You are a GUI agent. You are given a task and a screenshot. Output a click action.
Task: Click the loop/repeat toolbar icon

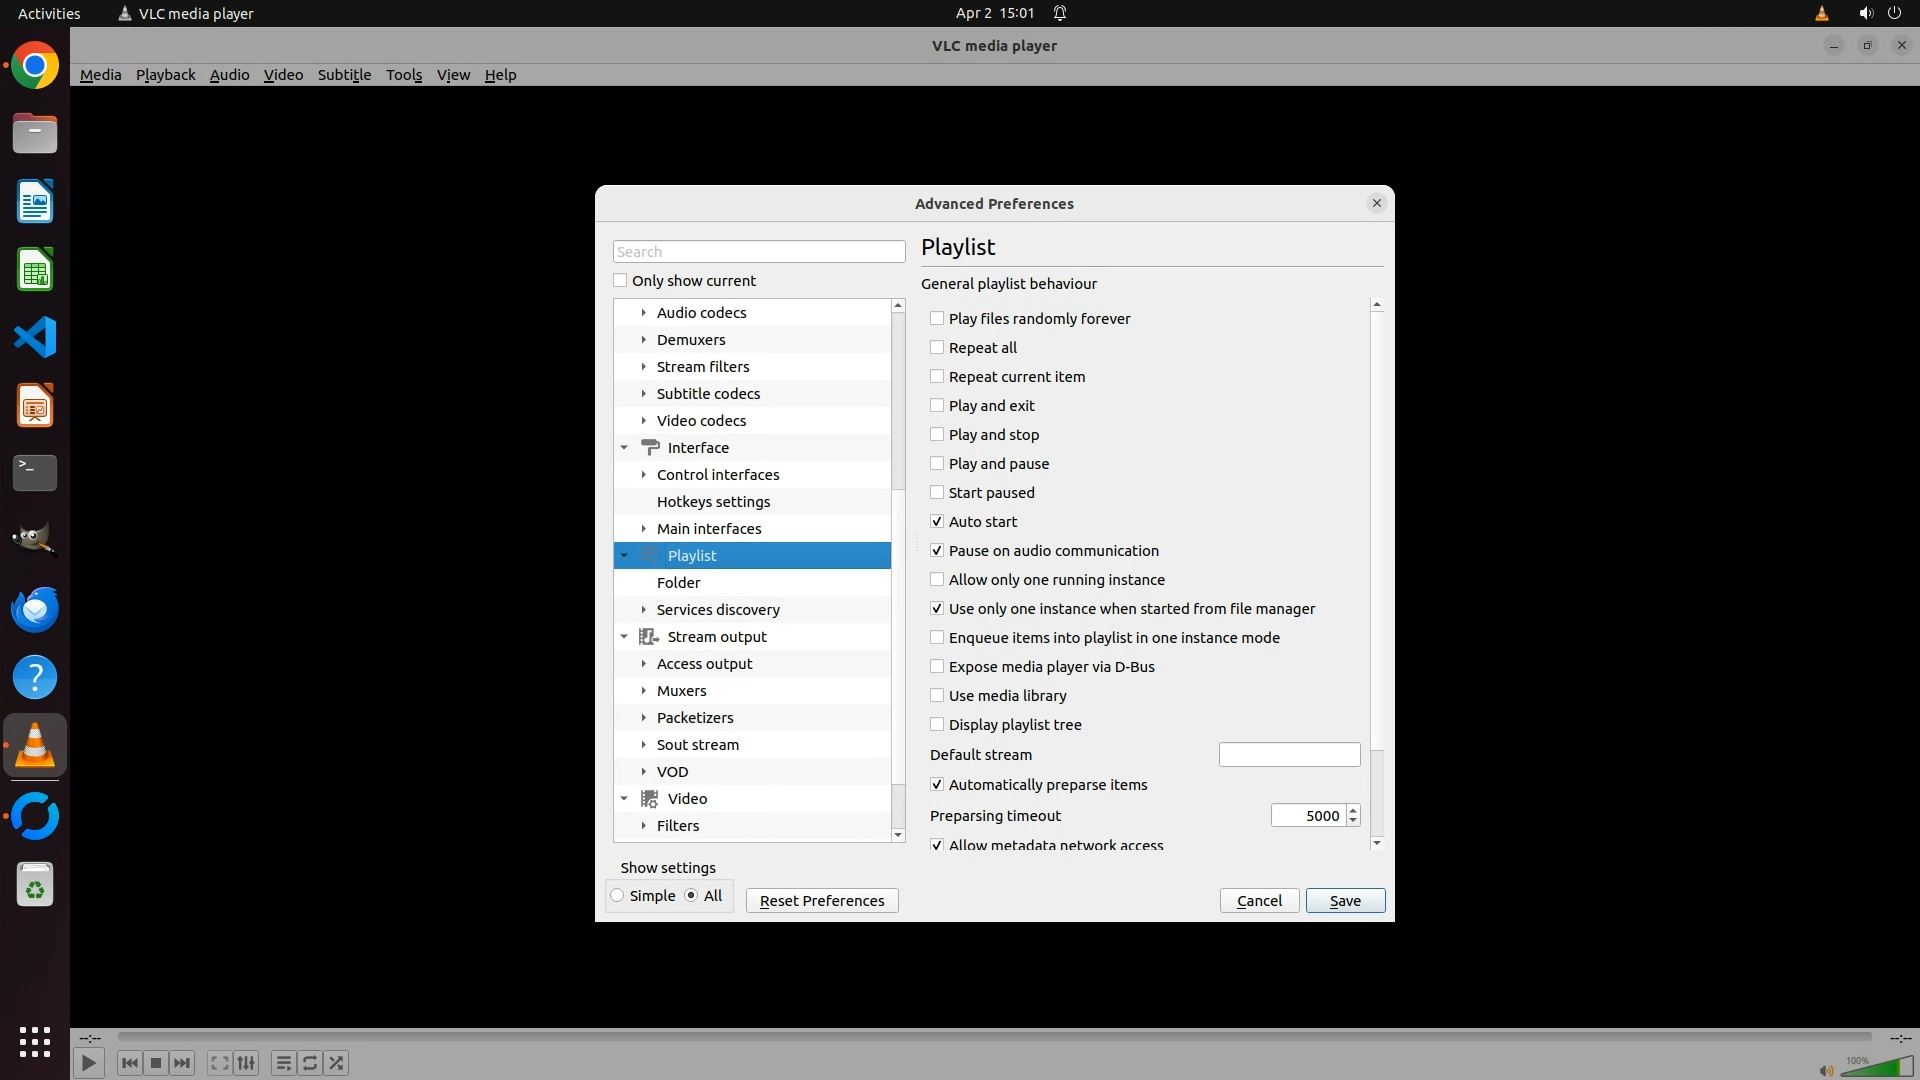[310, 1063]
